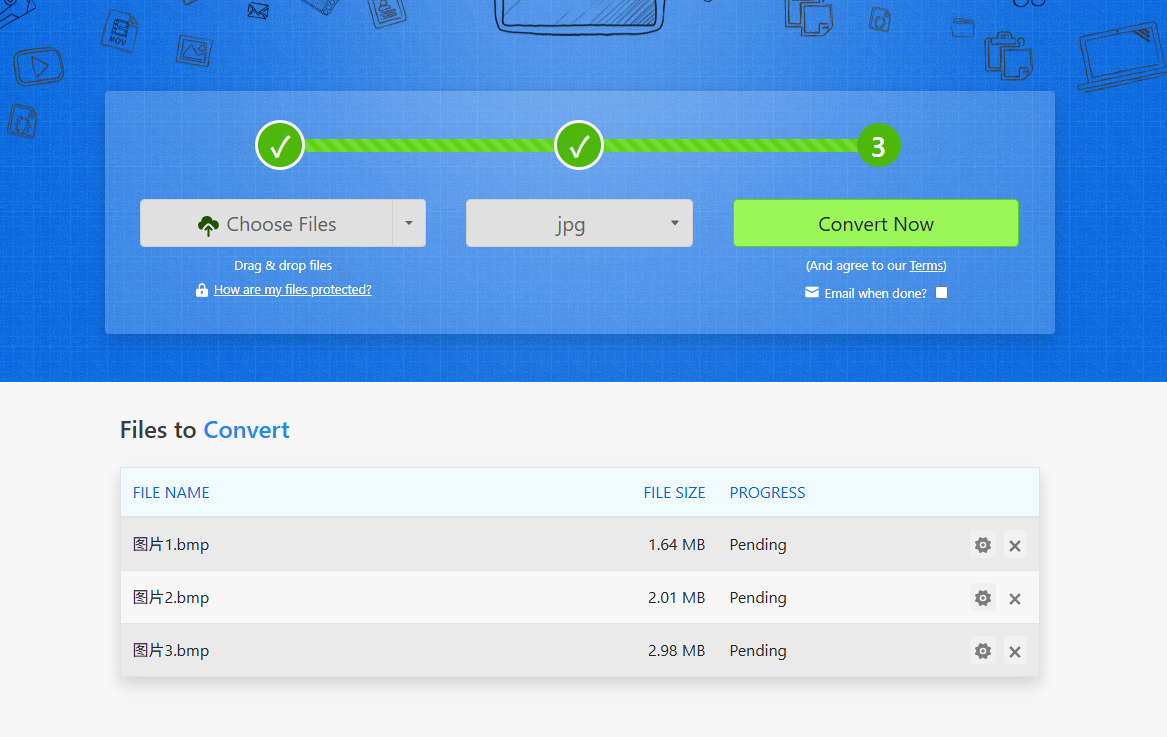1167x737 pixels.
Task: Open settings gear for 图片3.bmp
Action: tap(982, 651)
